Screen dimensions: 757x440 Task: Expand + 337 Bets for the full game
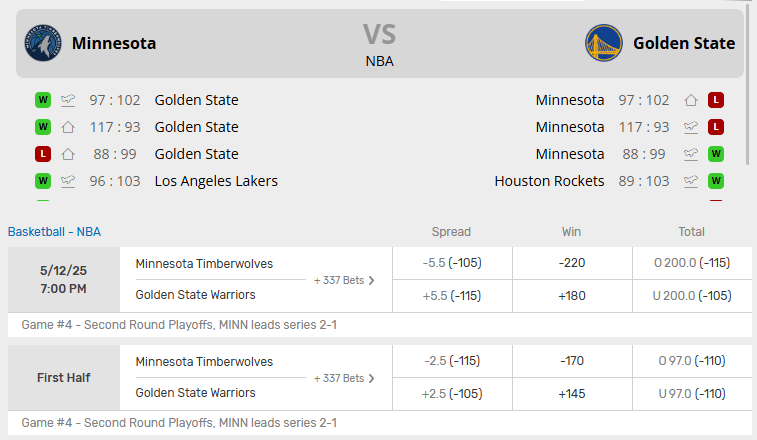[x=344, y=280]
